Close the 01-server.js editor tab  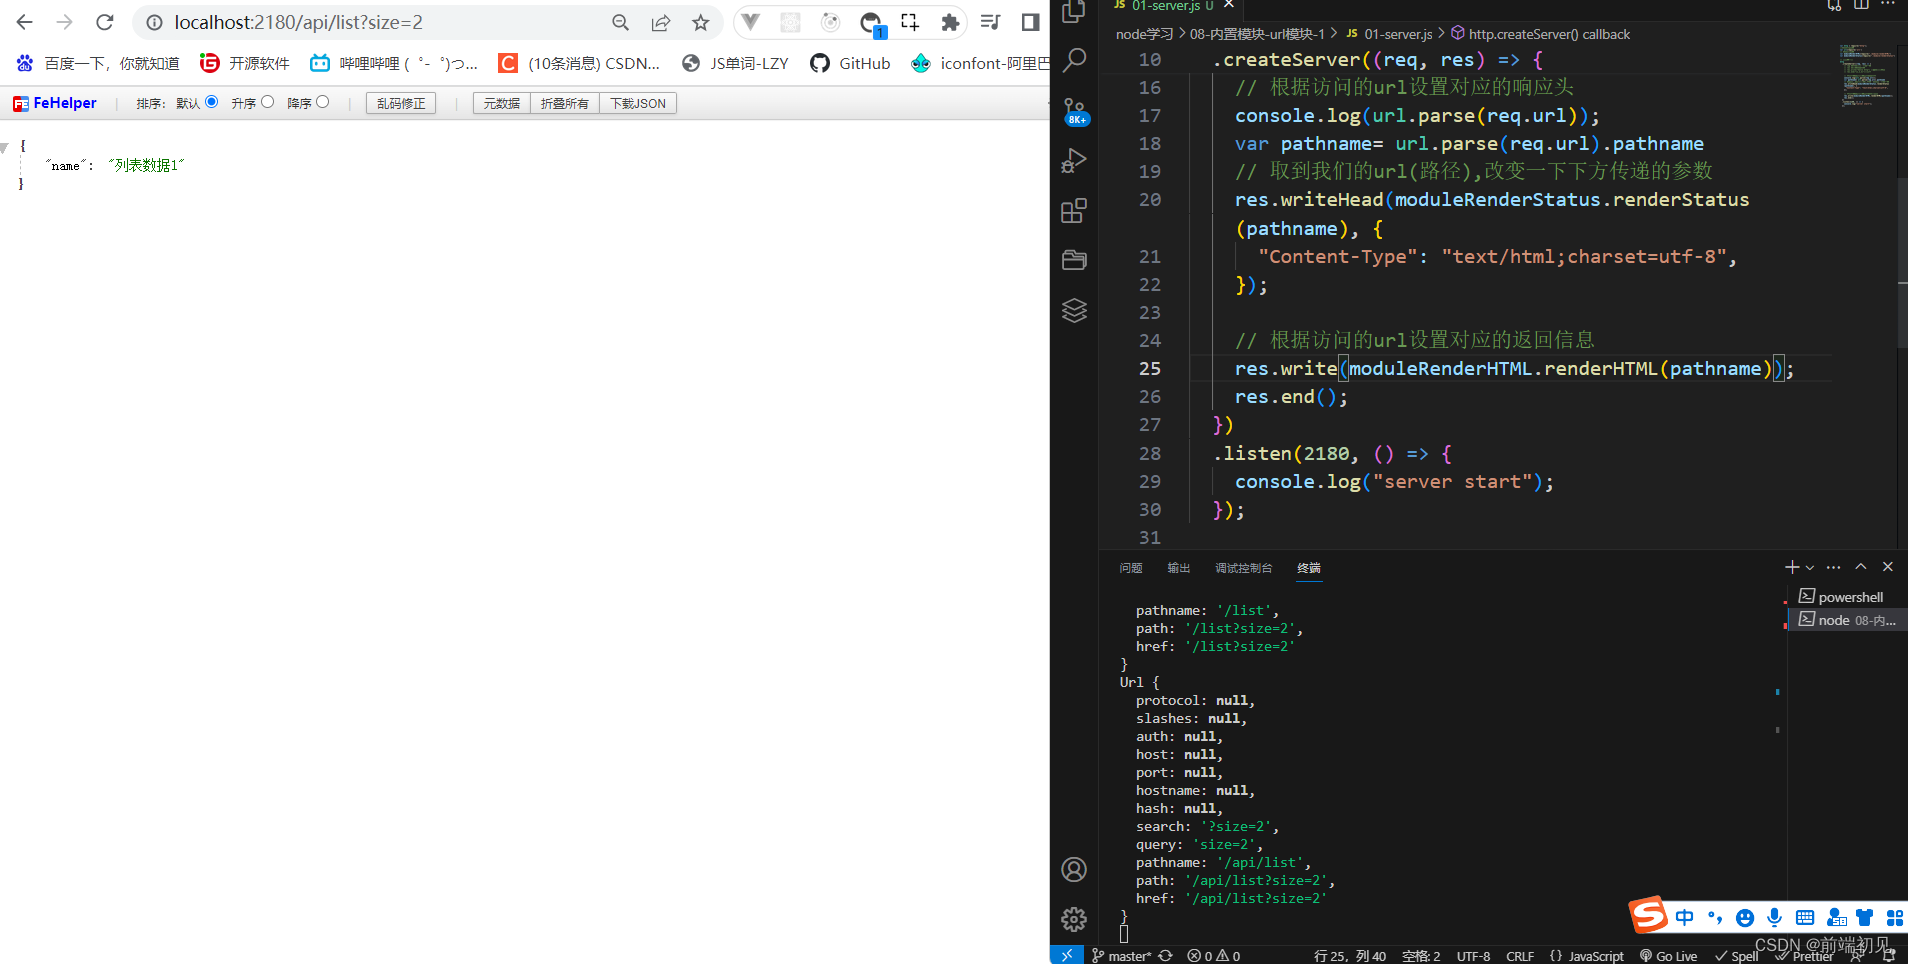[x=1229, y=5]
